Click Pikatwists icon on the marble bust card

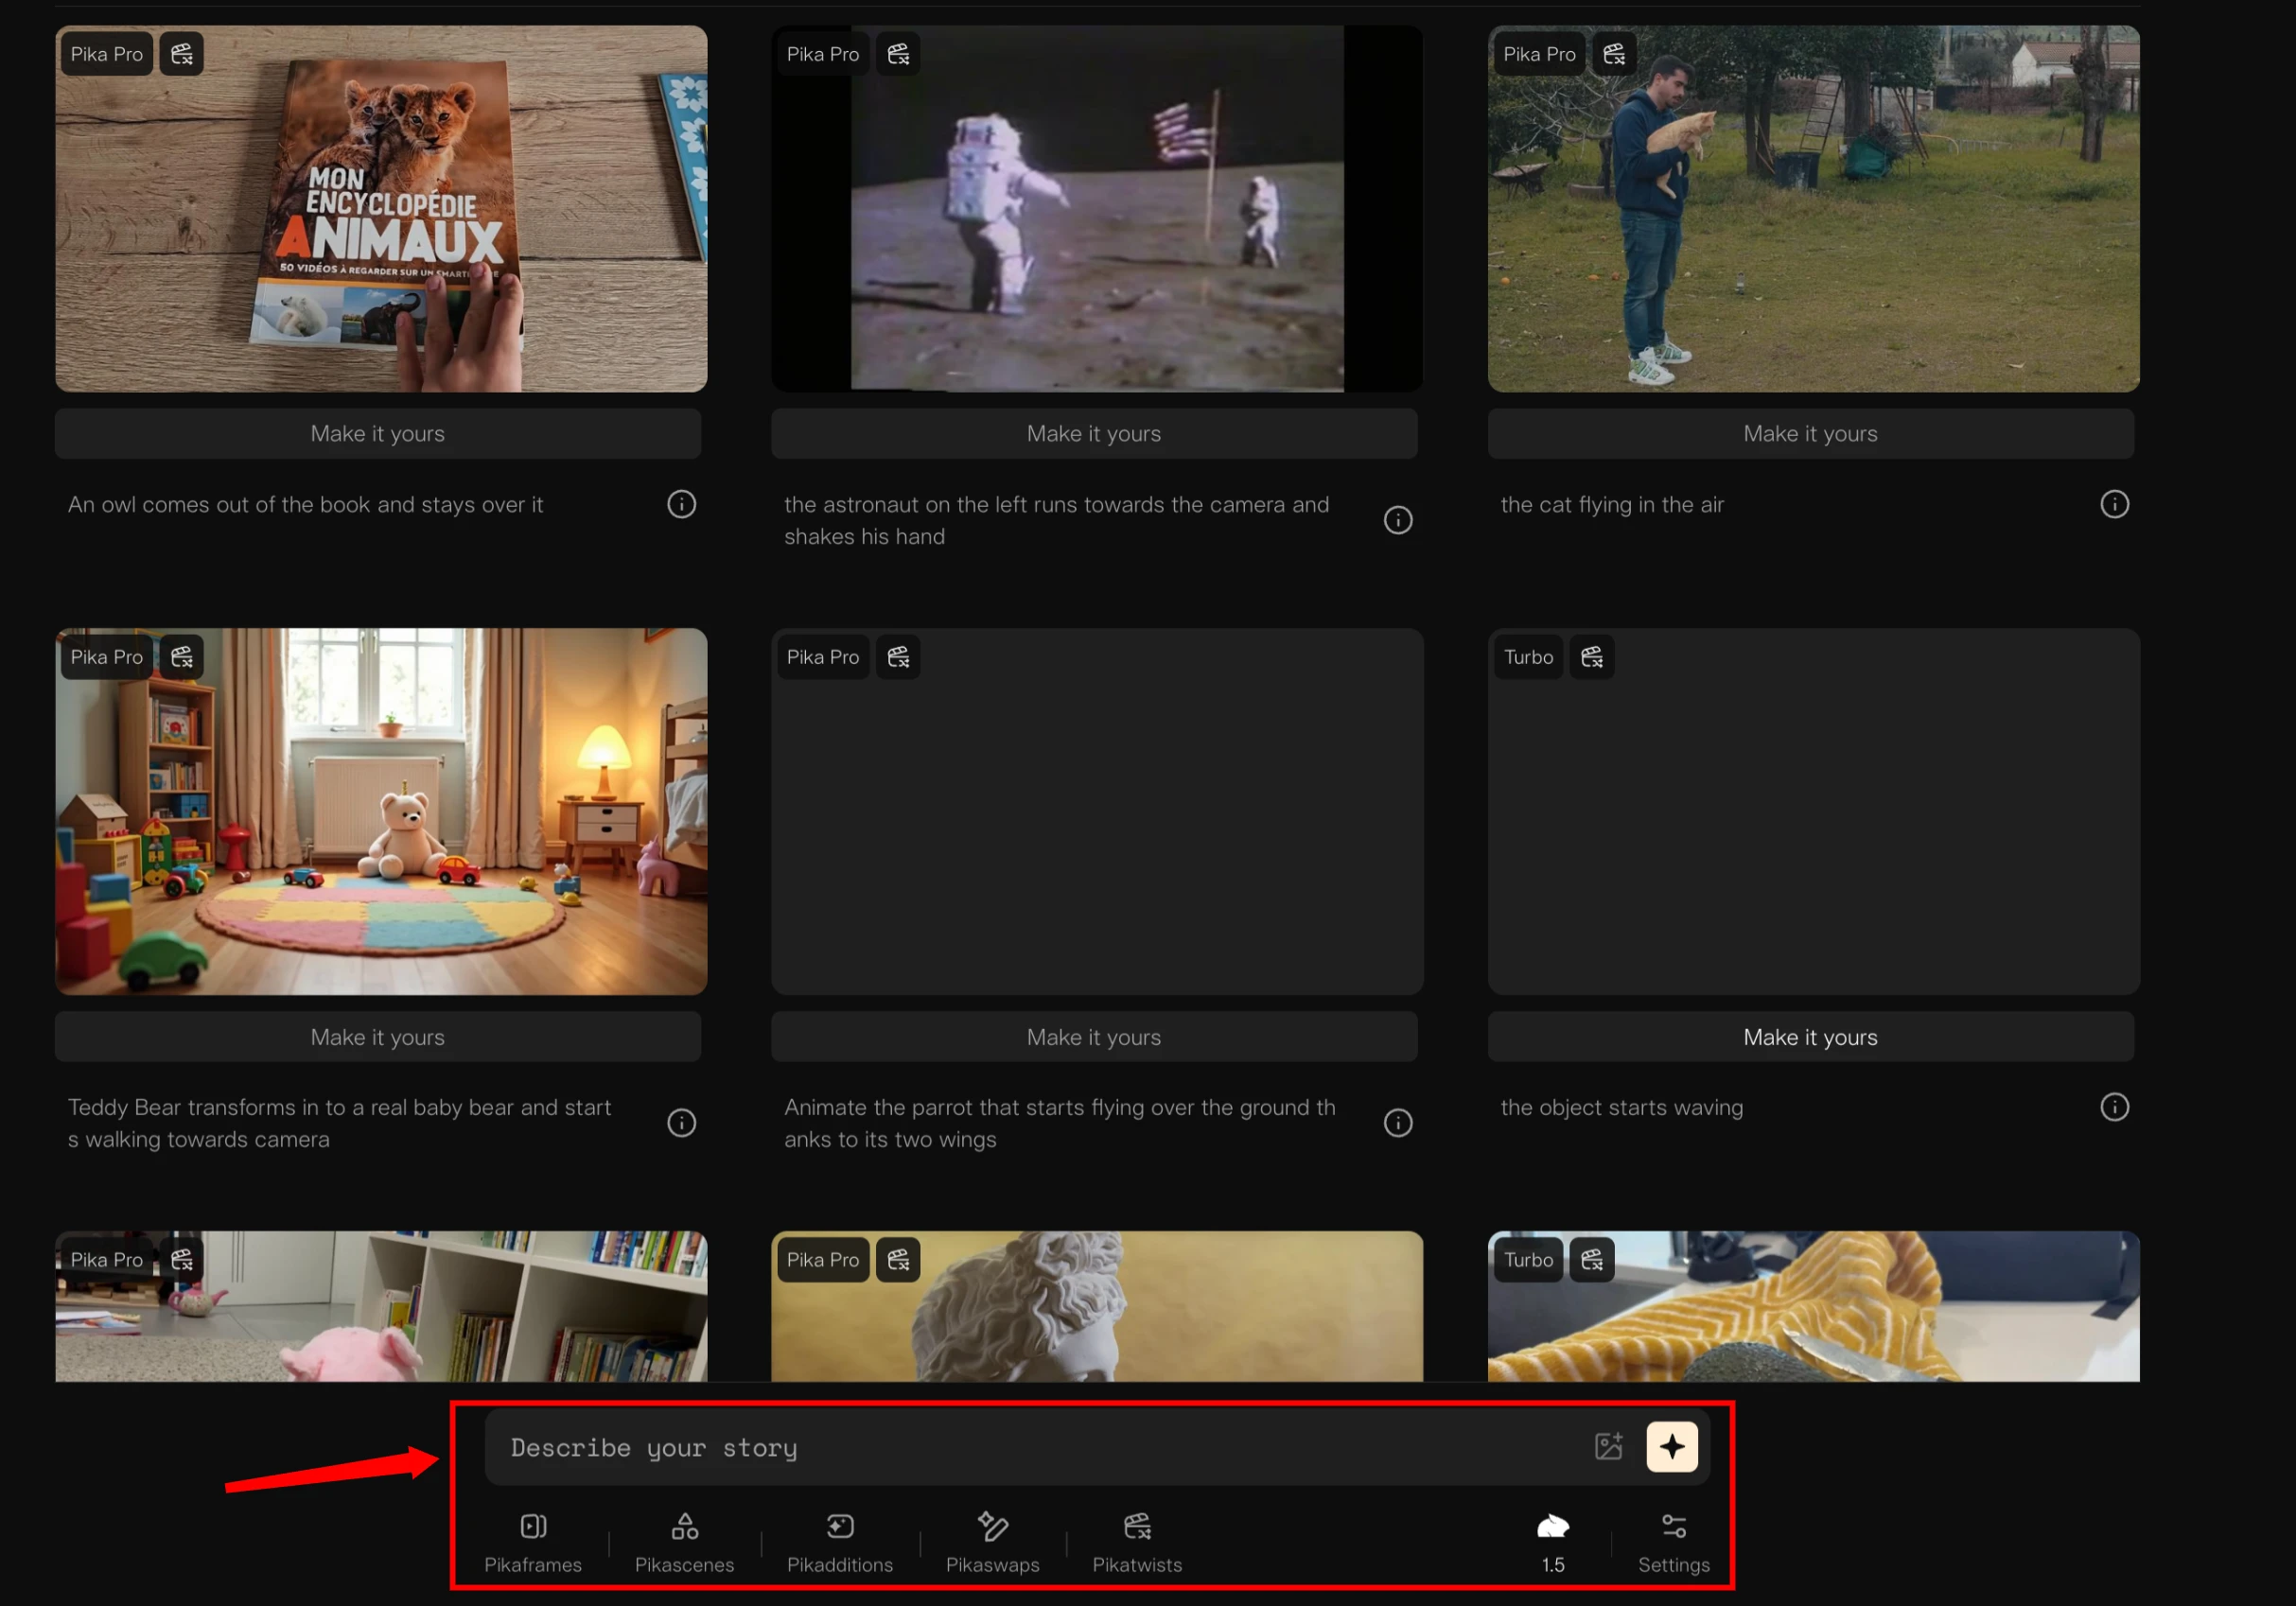(898, 1260)
